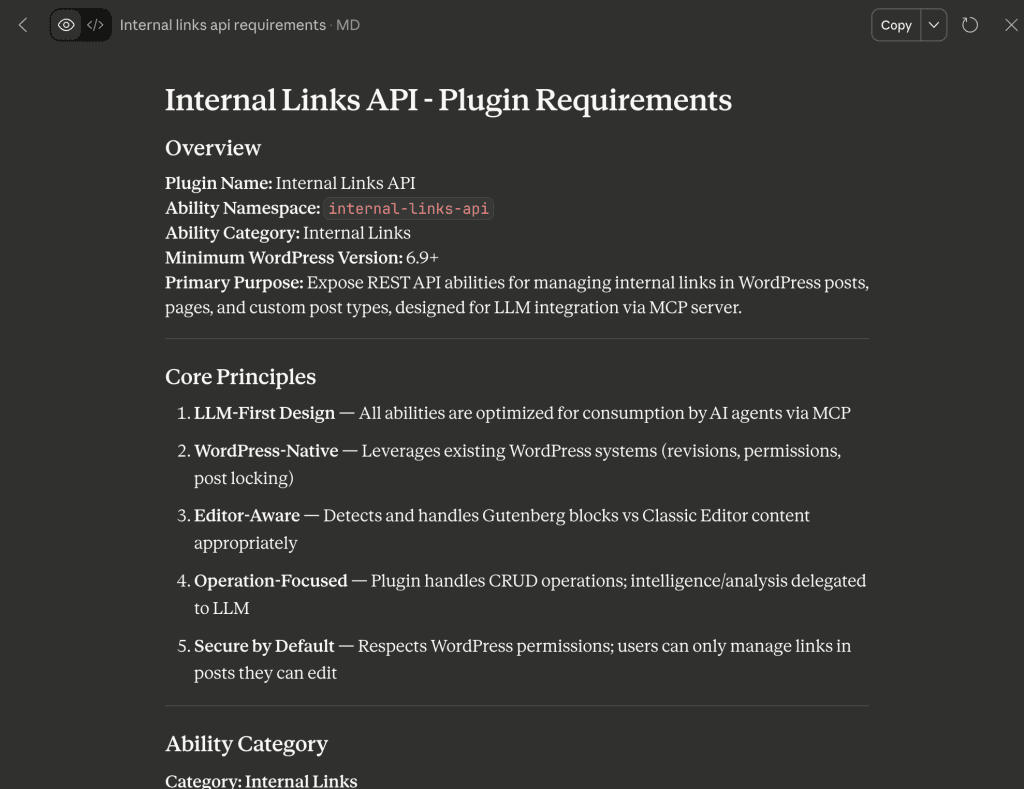
Task: Open the dropdown arrow beside the Copy button
Action: (x=932, y=25)
